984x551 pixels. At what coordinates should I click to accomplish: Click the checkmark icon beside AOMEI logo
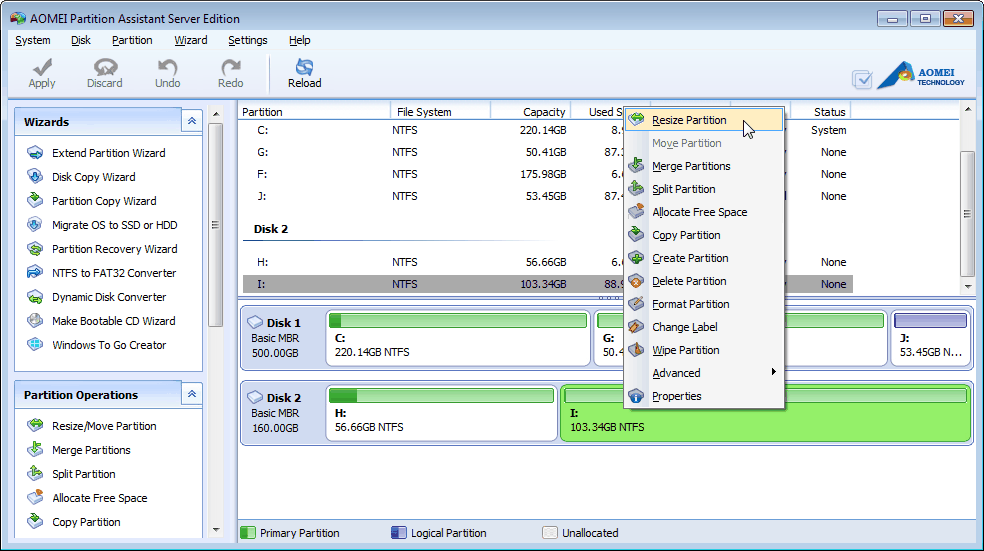pos(862,80)
